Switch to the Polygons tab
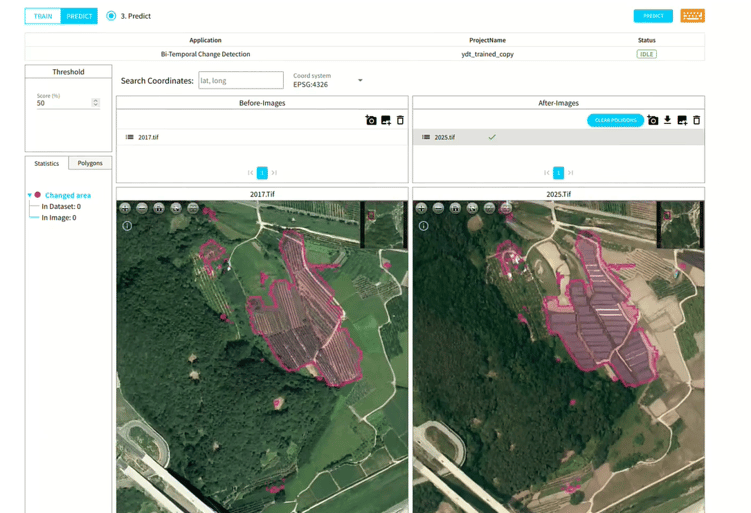 [90, 163]
